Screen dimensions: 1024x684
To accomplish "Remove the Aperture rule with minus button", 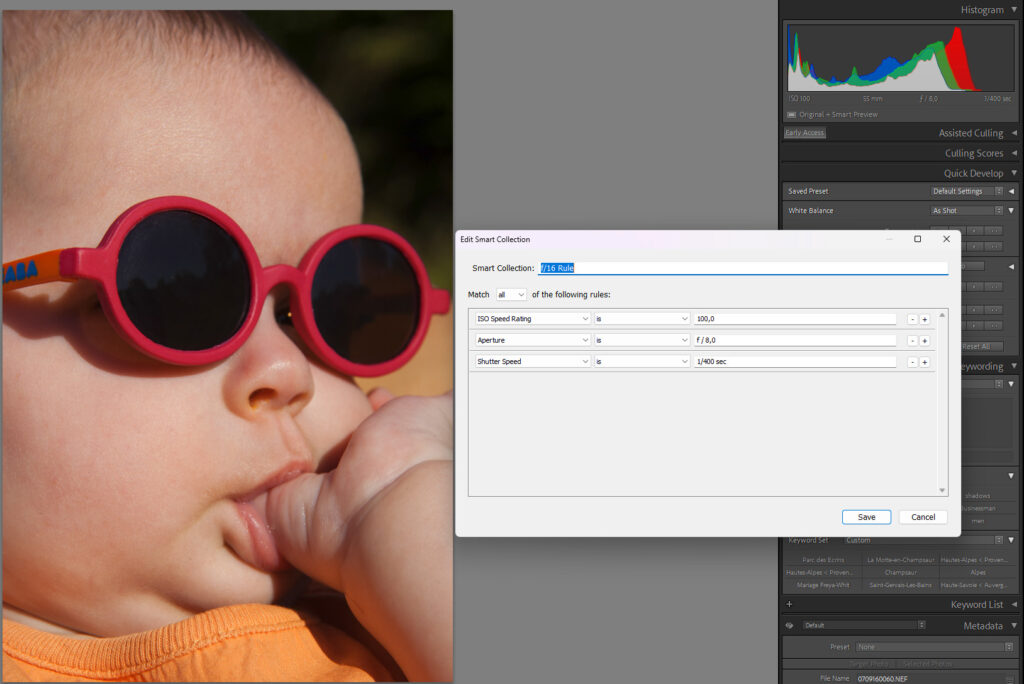I will coord(912,341).
